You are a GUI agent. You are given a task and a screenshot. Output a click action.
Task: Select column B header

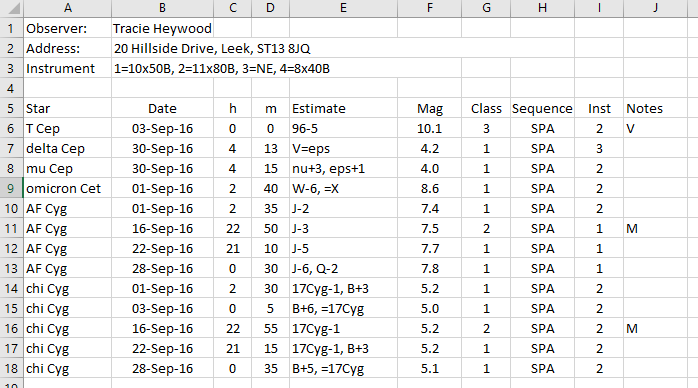point(162,8)
